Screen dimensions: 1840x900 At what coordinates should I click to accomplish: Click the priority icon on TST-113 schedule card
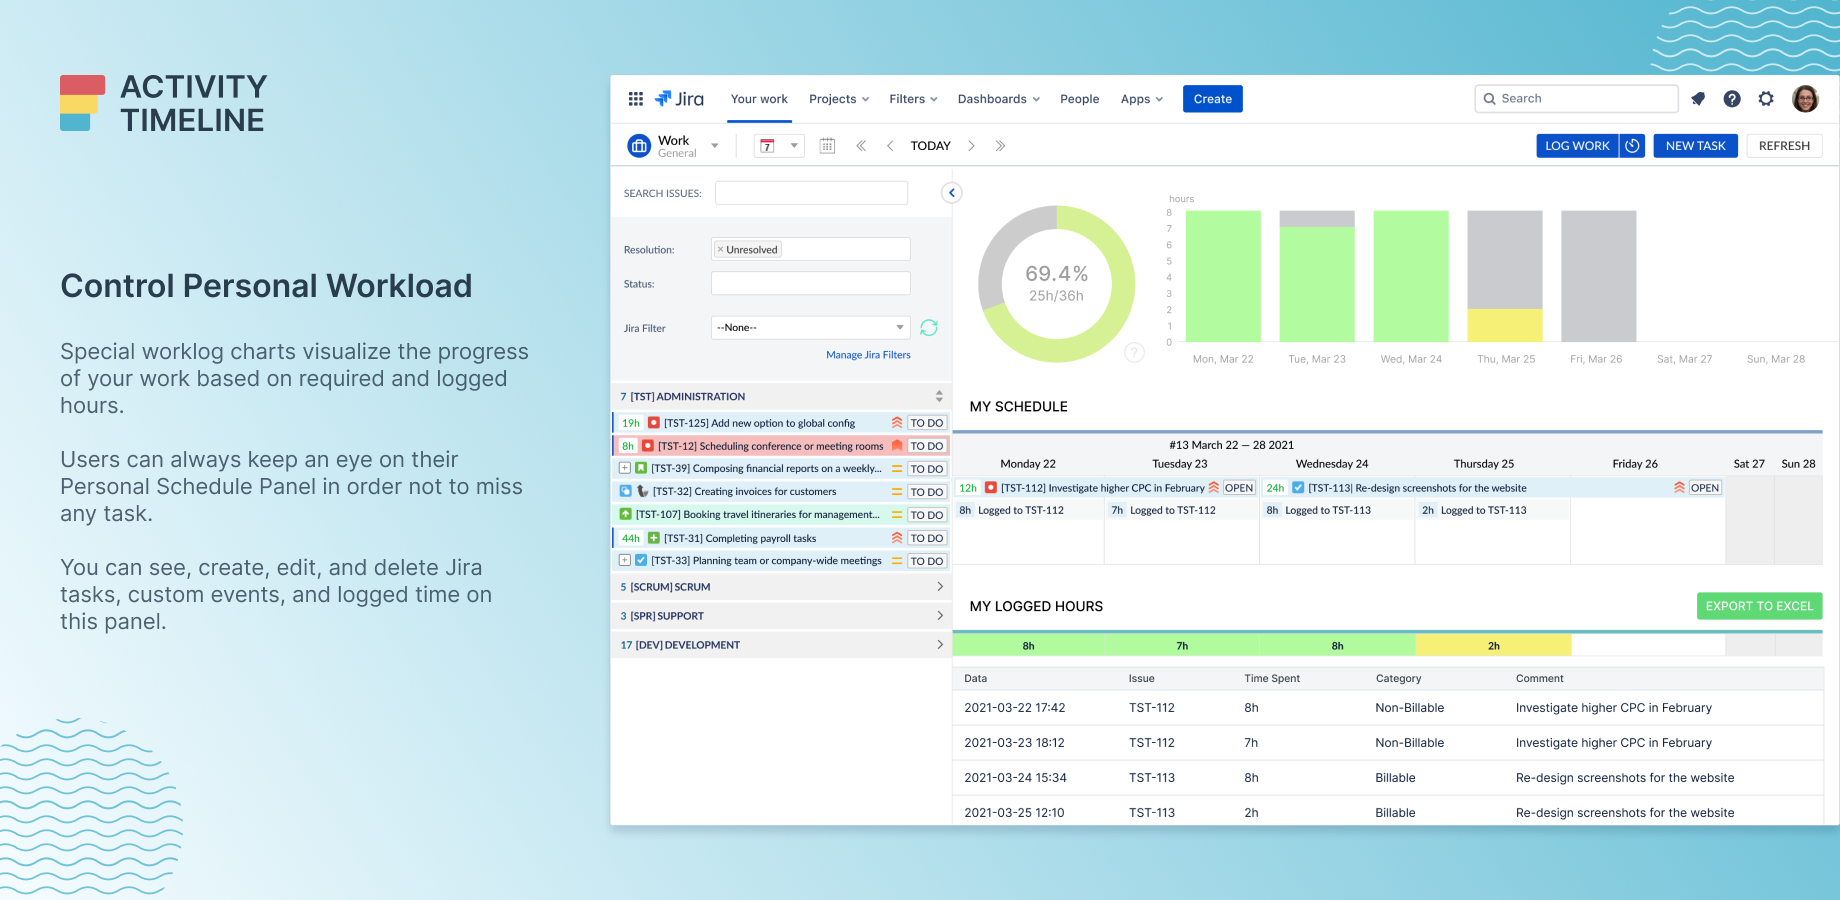coord(1679,488)
